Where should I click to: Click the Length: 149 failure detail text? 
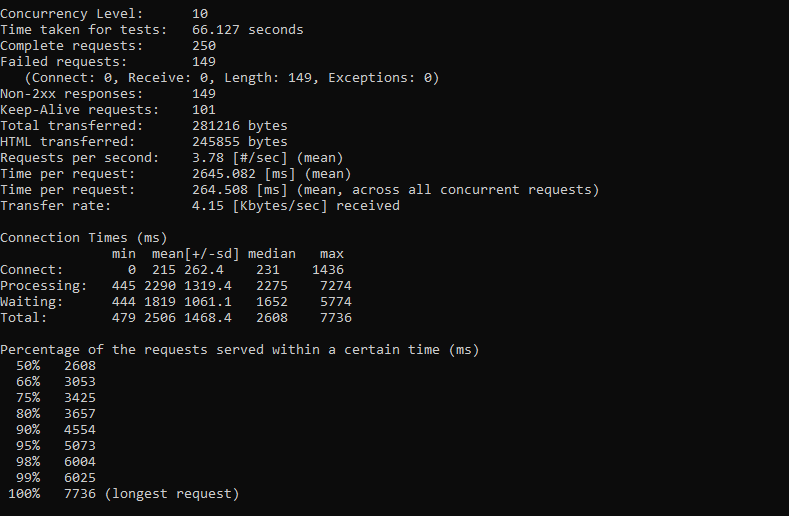[x=271, y=78]
